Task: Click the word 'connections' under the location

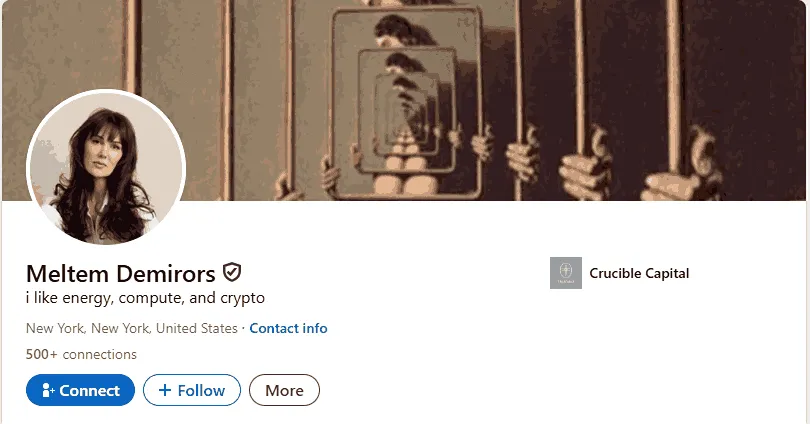Action: (x=100, y=354)
